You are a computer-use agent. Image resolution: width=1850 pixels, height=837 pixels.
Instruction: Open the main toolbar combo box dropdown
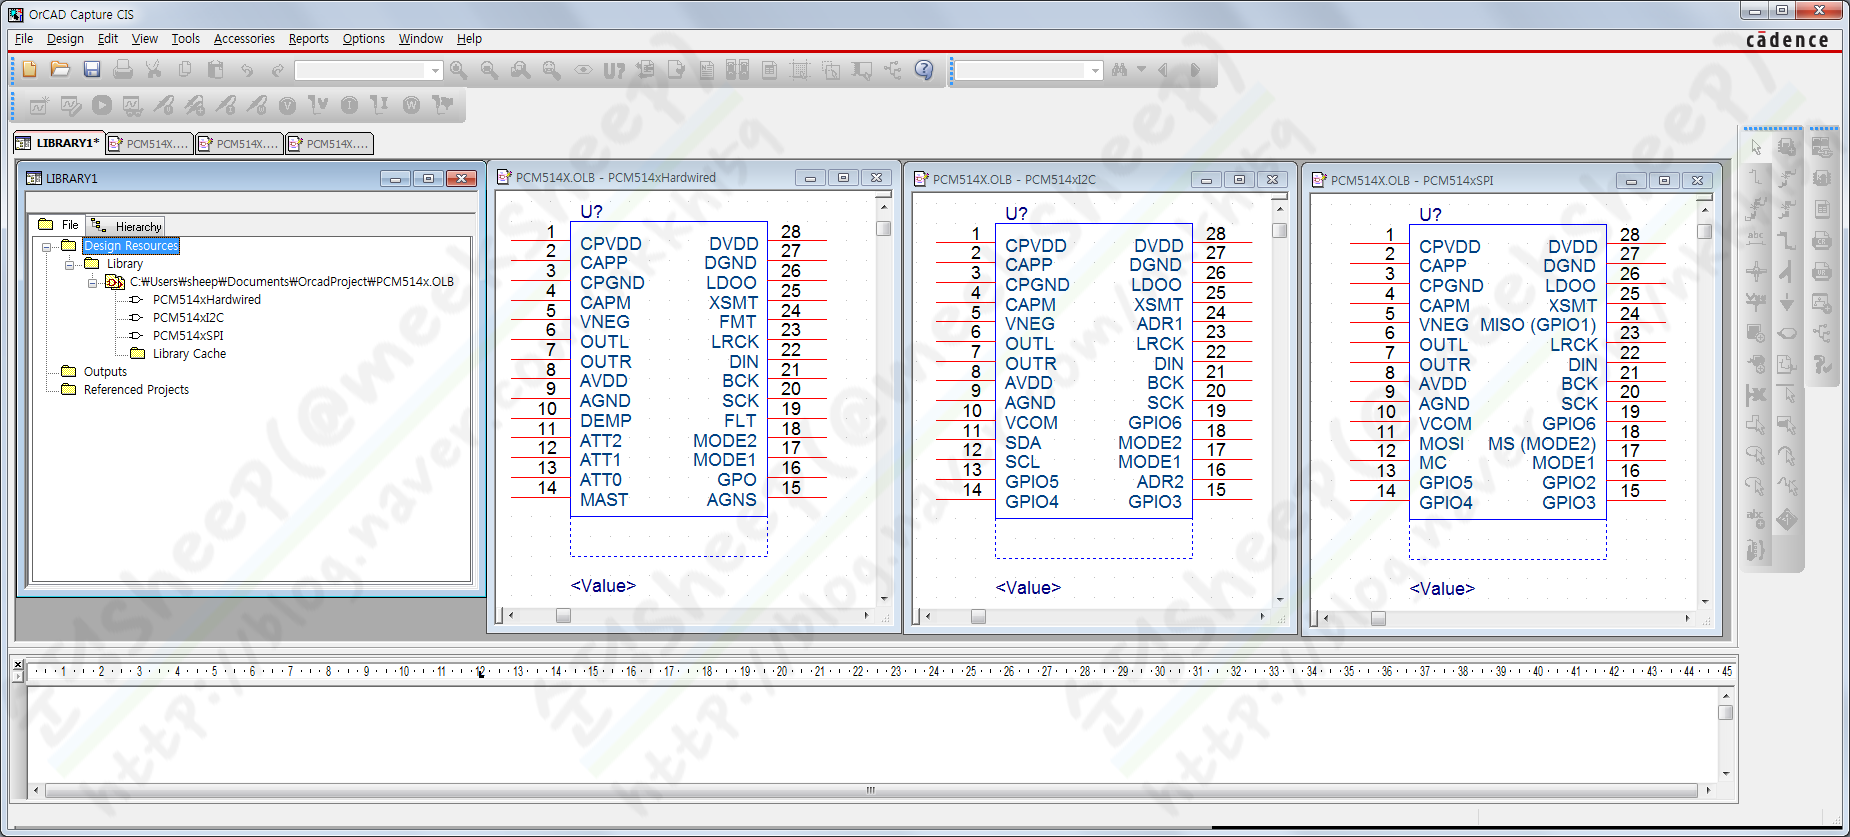coord(435,70)
